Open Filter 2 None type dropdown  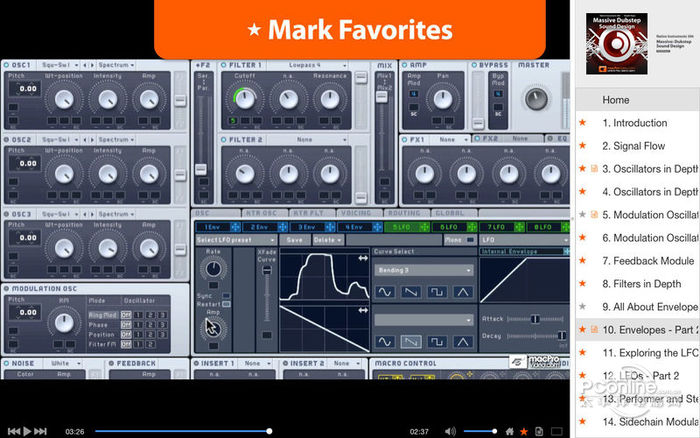pos(307,140)
